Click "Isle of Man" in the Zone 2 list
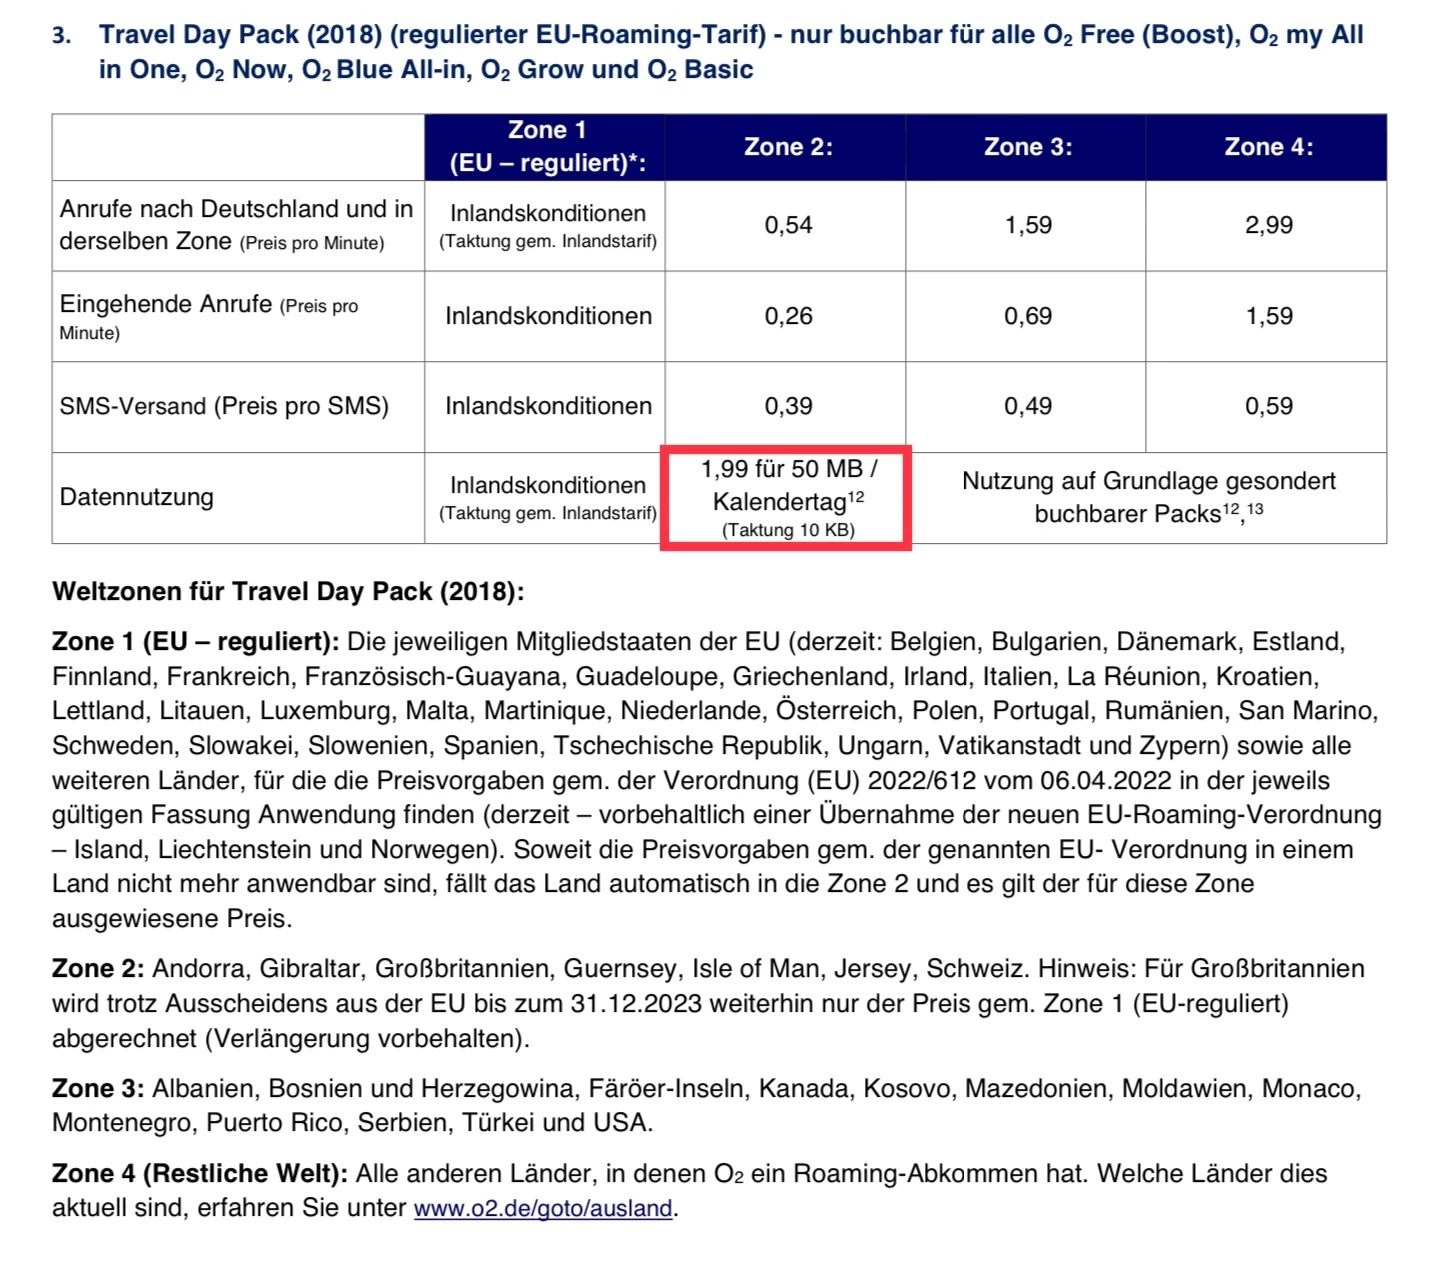Screen dimensions: 1439x1278 [756, 969]
